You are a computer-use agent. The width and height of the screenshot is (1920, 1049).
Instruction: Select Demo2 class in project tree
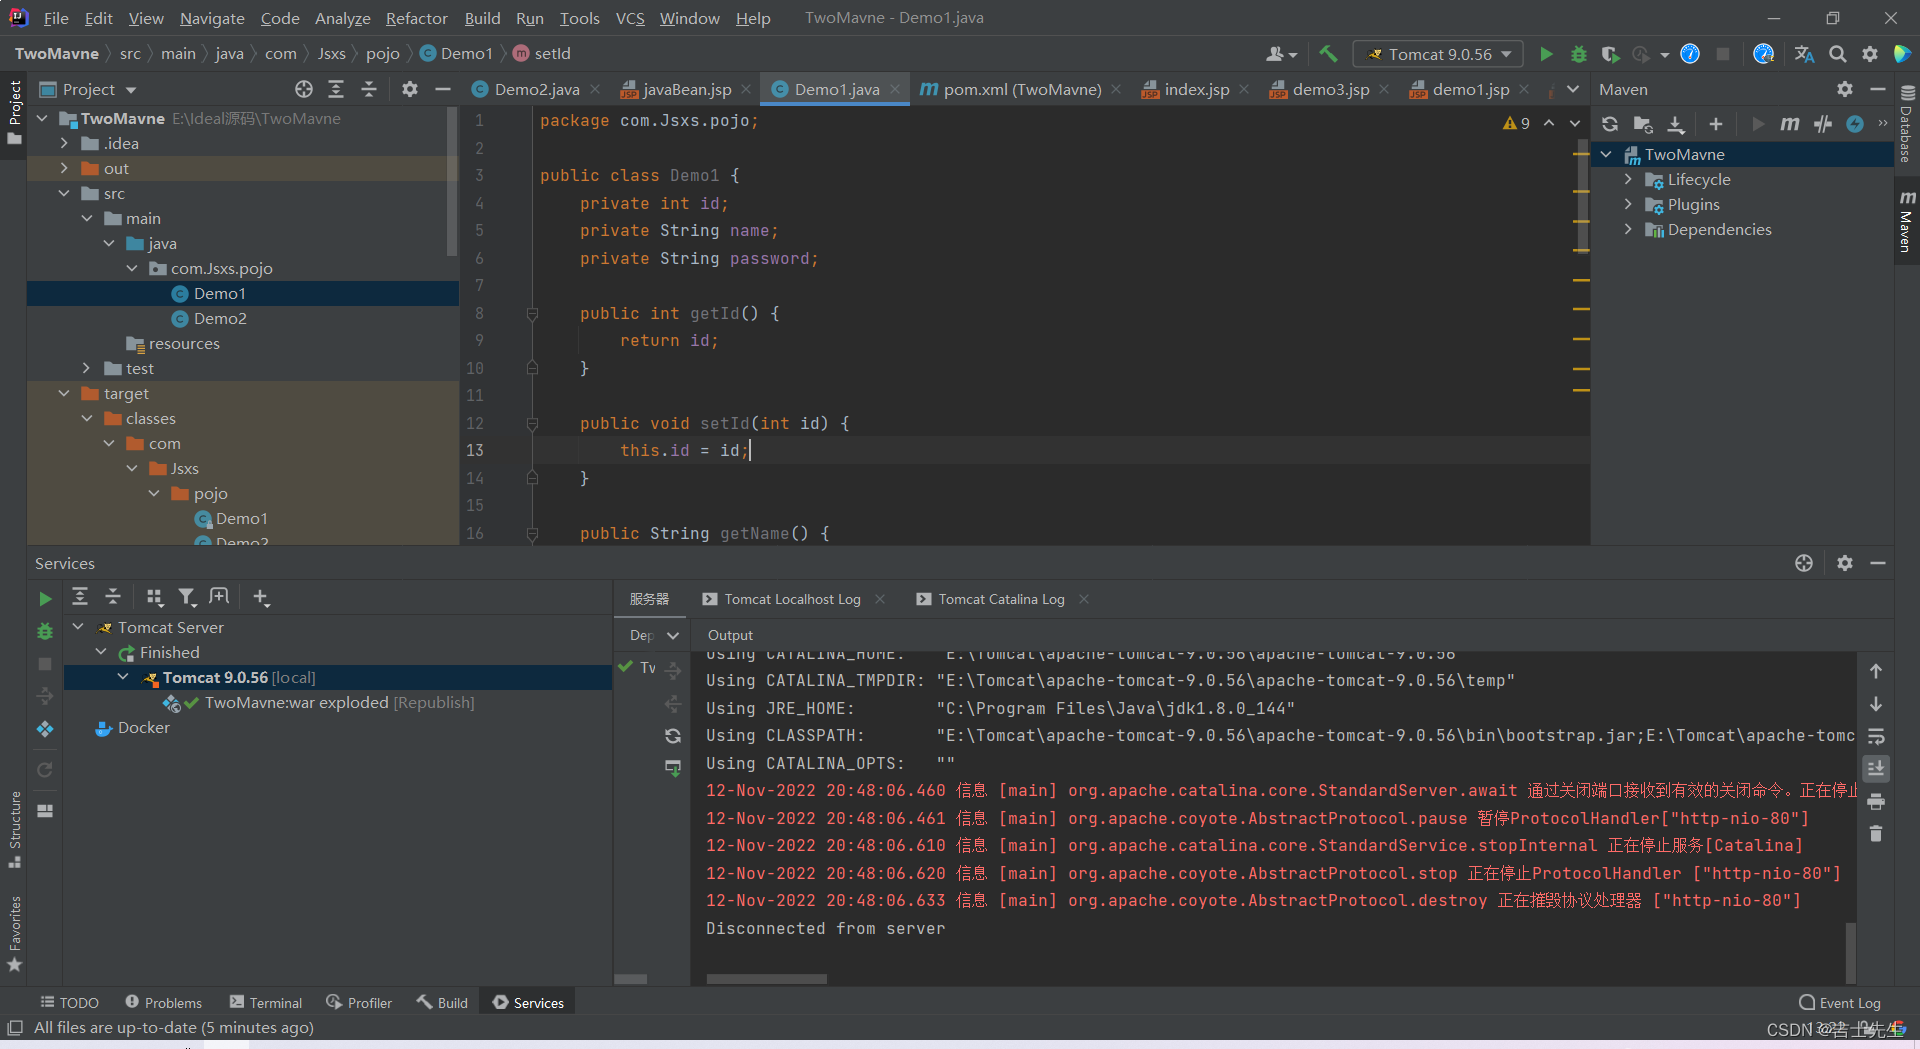pos(220,318)
